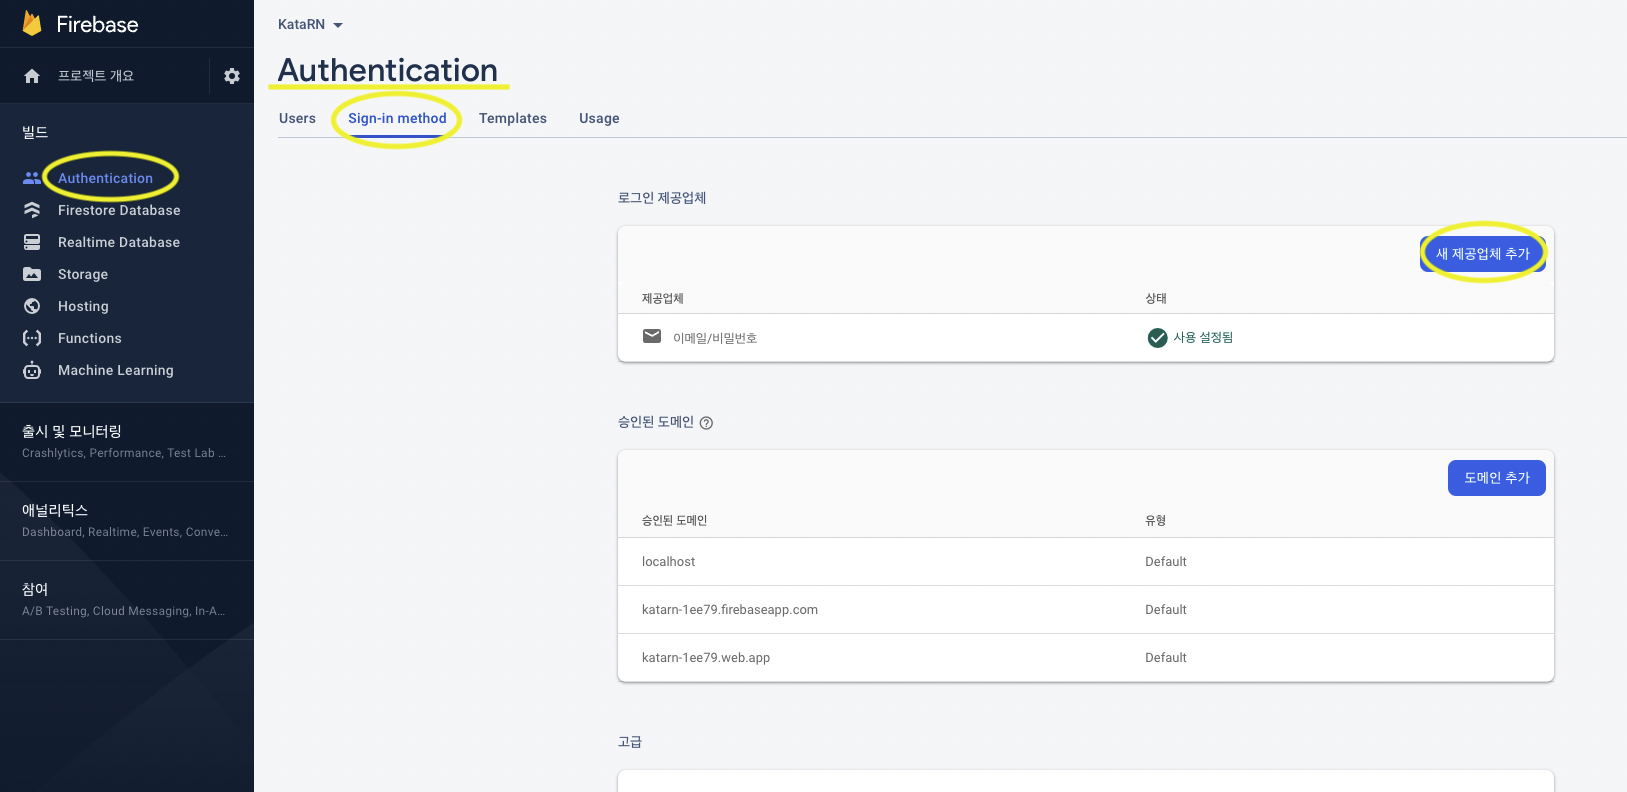Click the Firestore Database icon
The height and width of the screenshot is (792, 1627).
pyautogui.click(x=32, y=210)
